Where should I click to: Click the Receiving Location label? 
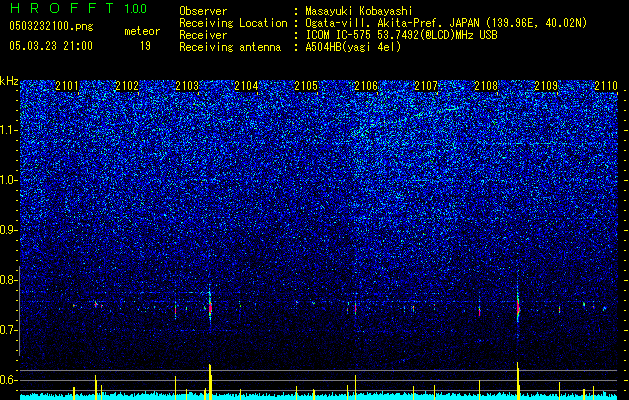[x=233, y=23]
